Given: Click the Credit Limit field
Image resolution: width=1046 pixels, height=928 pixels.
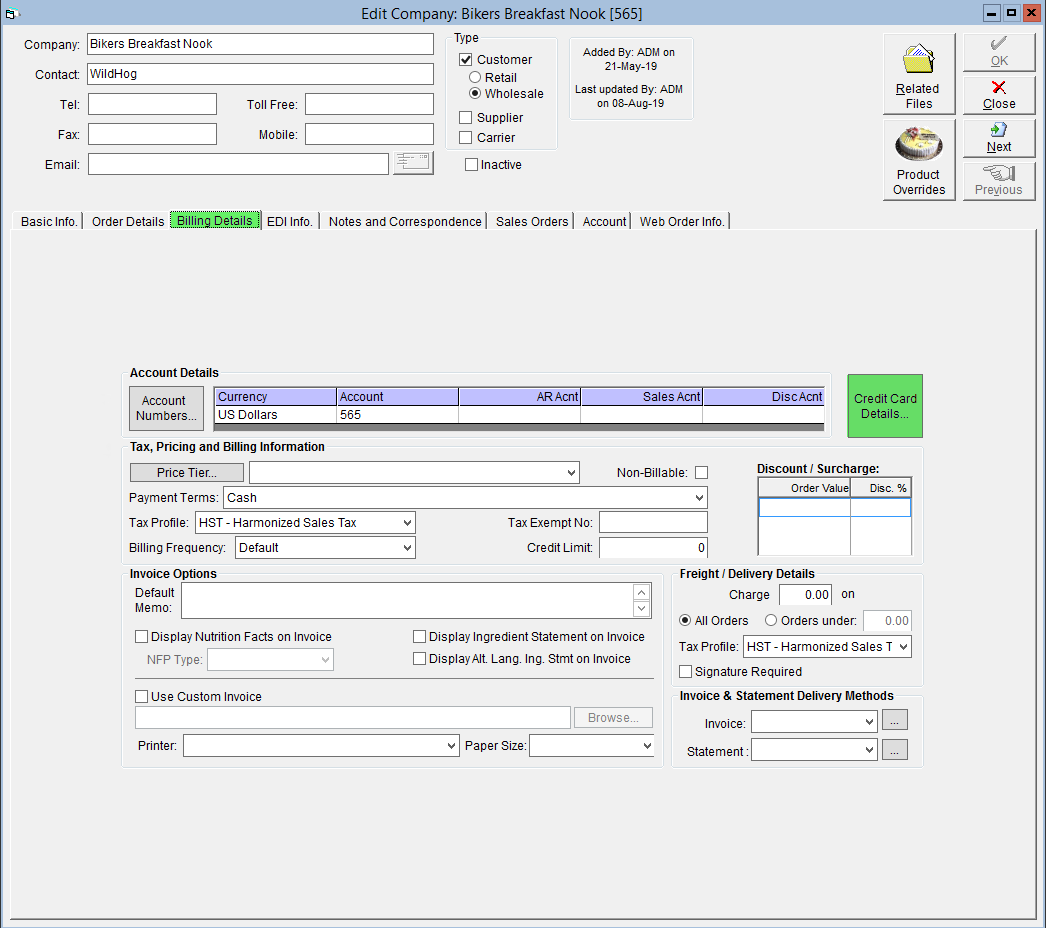Looking at the screenshot, I should (x=653, y=548).
